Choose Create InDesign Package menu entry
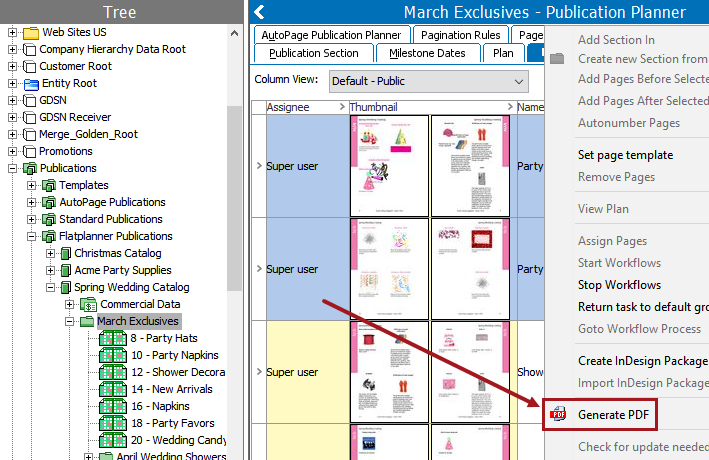Viewport: 709px width, 460px height. pyautogui.click(x=642, y=361)
